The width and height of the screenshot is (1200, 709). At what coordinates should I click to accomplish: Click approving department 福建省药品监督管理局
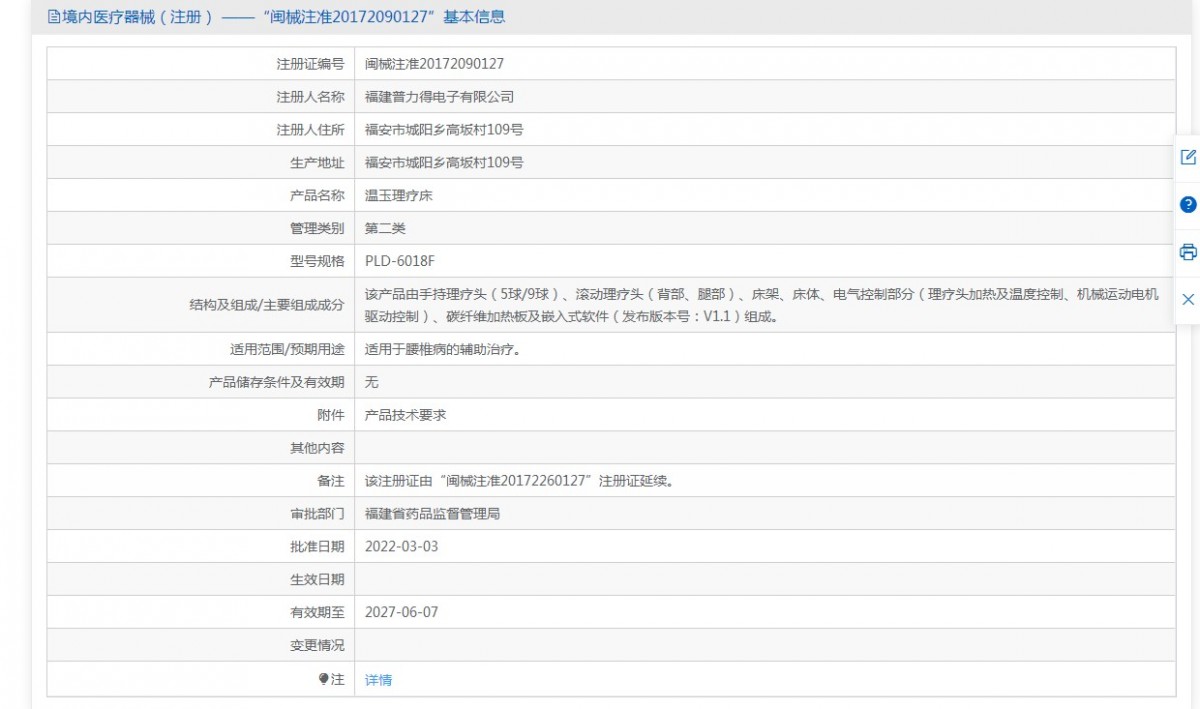pyautogui.click(x=432, y=514)
